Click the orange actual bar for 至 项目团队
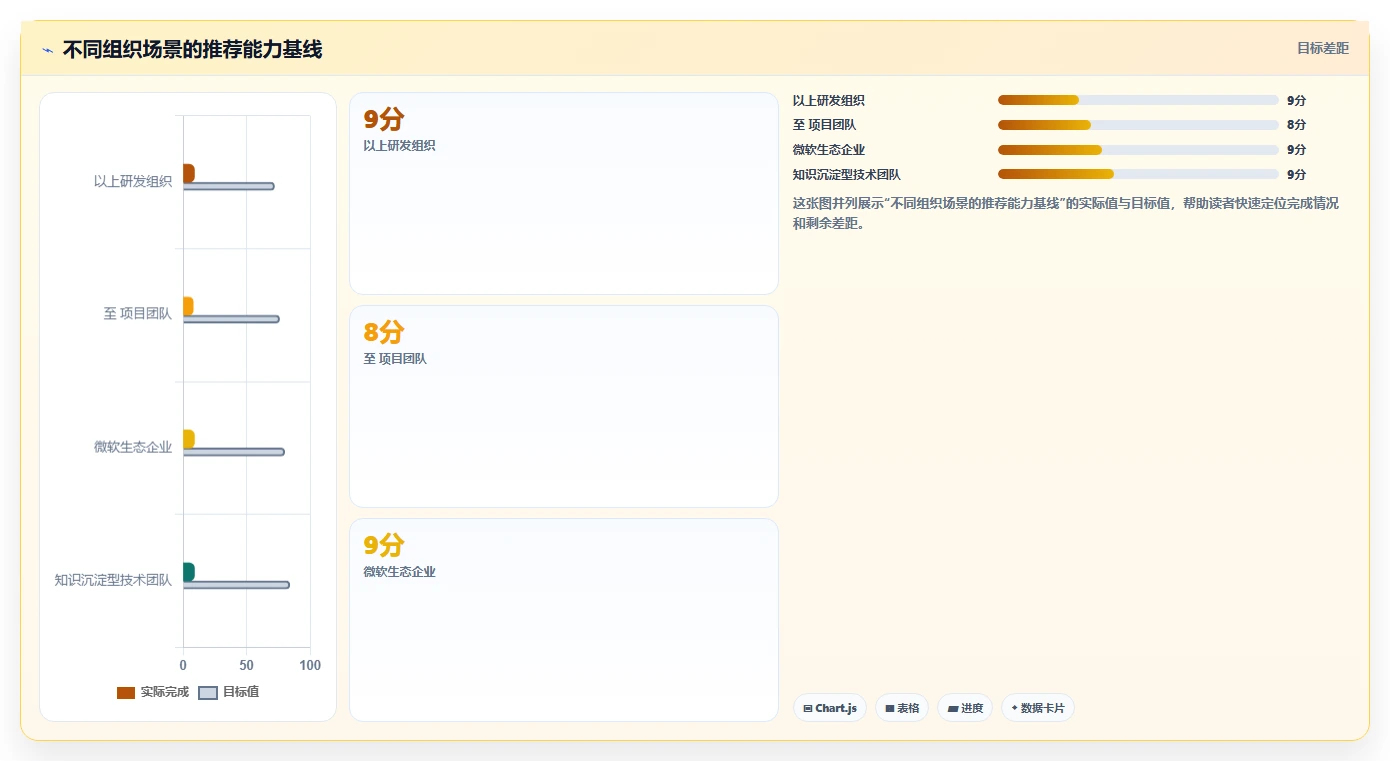The width and height of the screenshot is (1390, 761). click(x=188, y=306)
